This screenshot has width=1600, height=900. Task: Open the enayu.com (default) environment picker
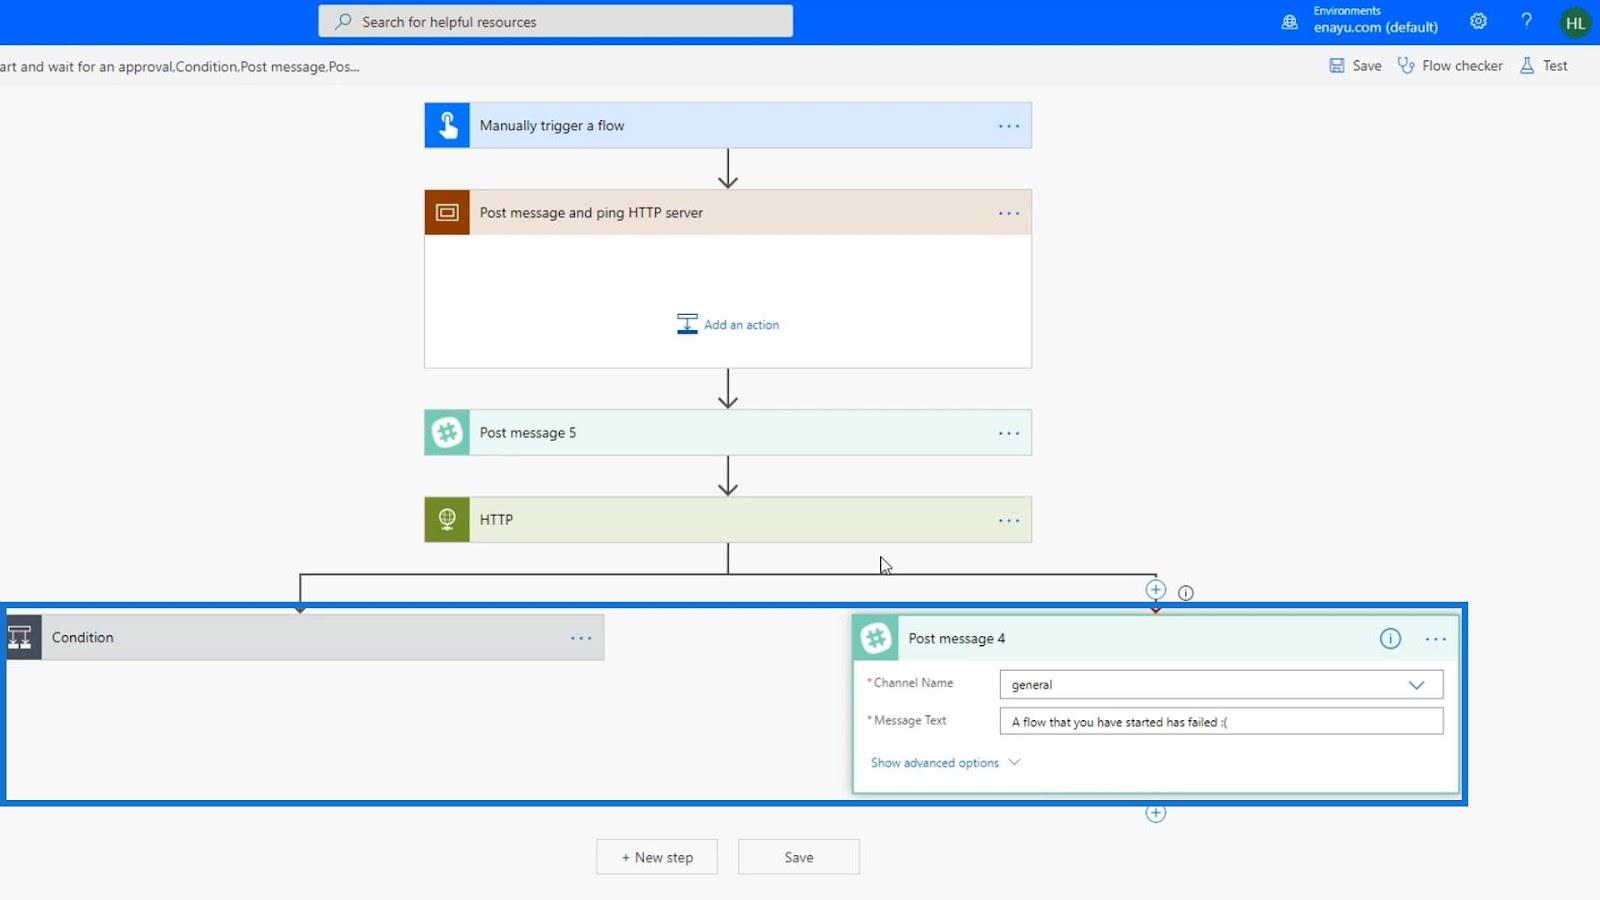[x=1376, y=28]
